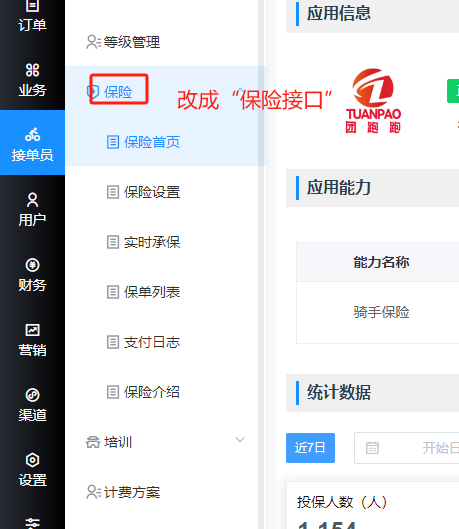Click the 能力名称 column header

click(x=381, y=262)
